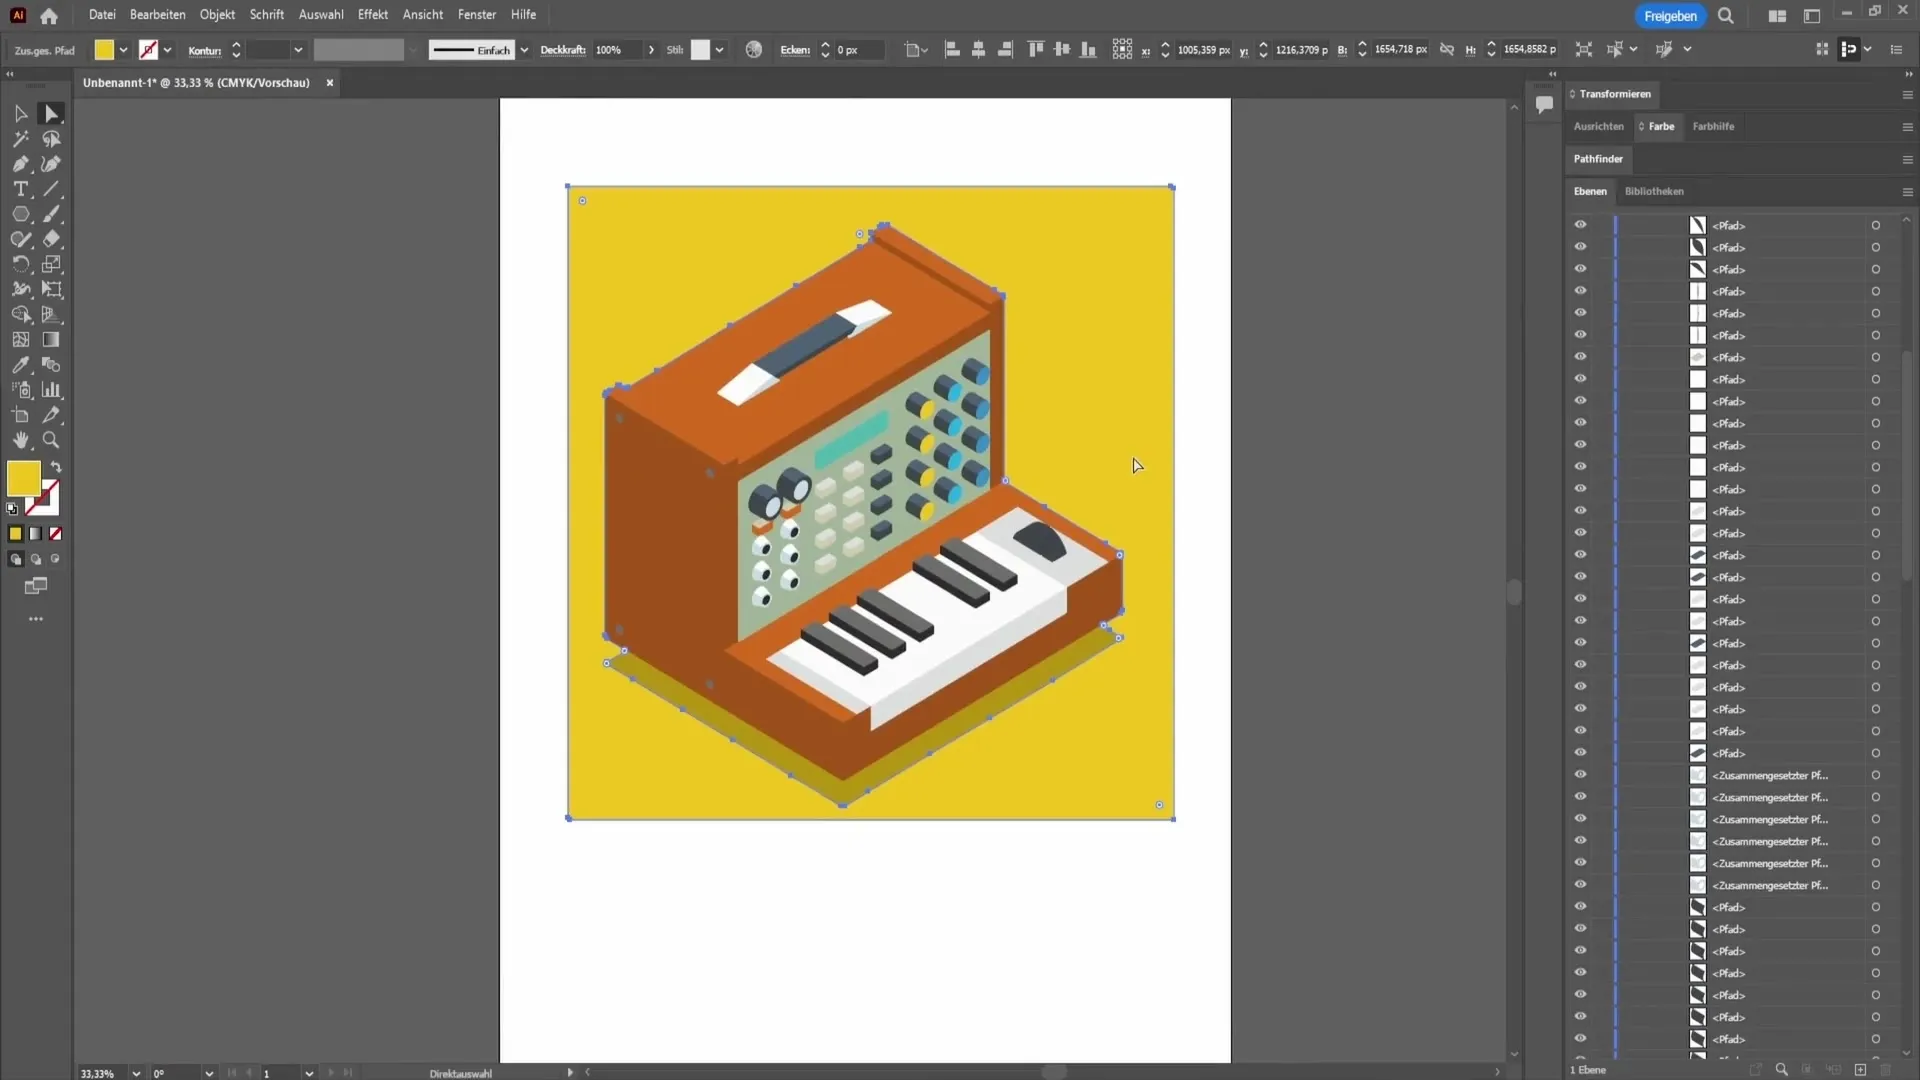Set fill to None in toolbar
The width and height of the screenshot is (1920, 1080).
tap(56, 534)
